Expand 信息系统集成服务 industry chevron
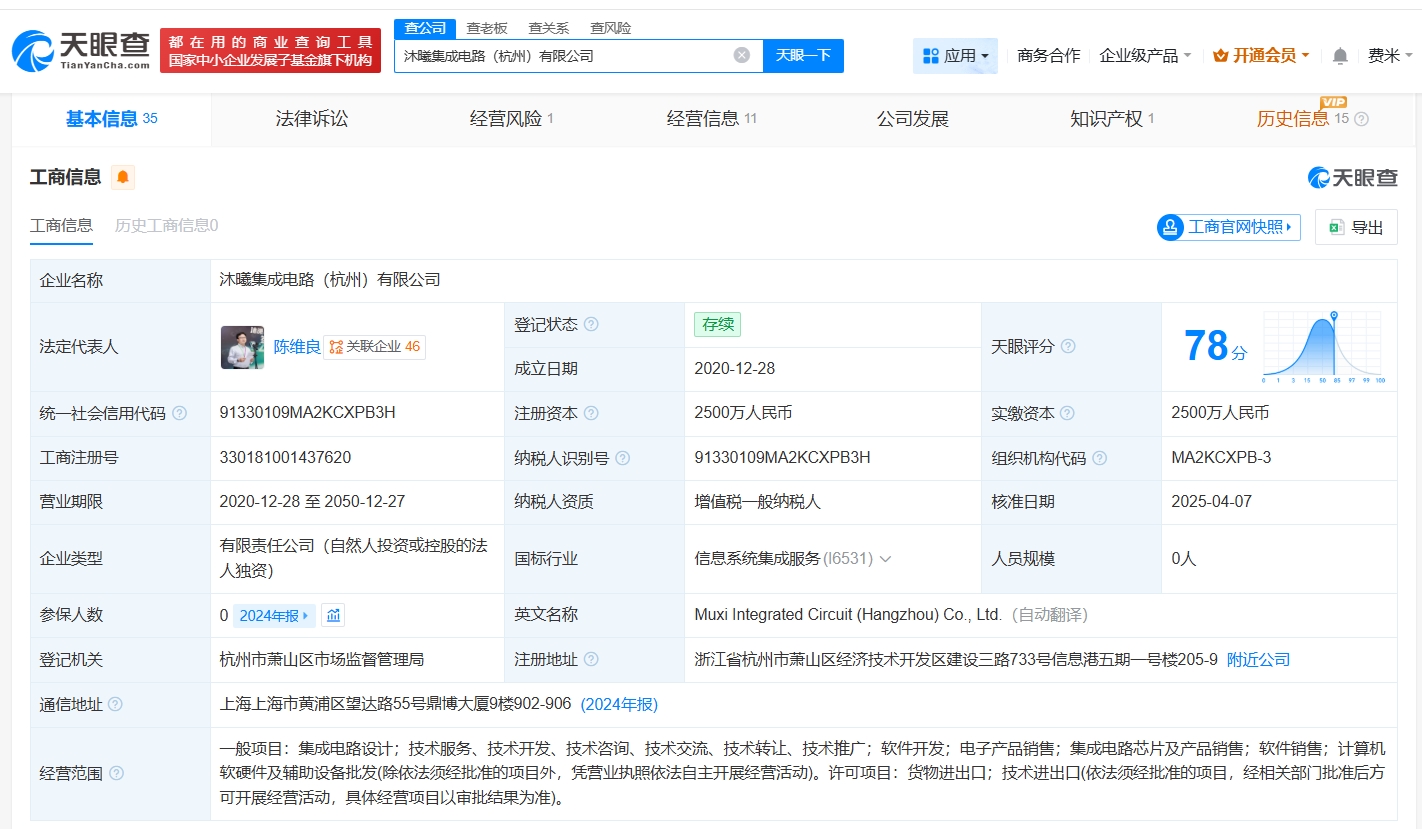This screenshot has width=1422, height=829. tap(885, 559)
